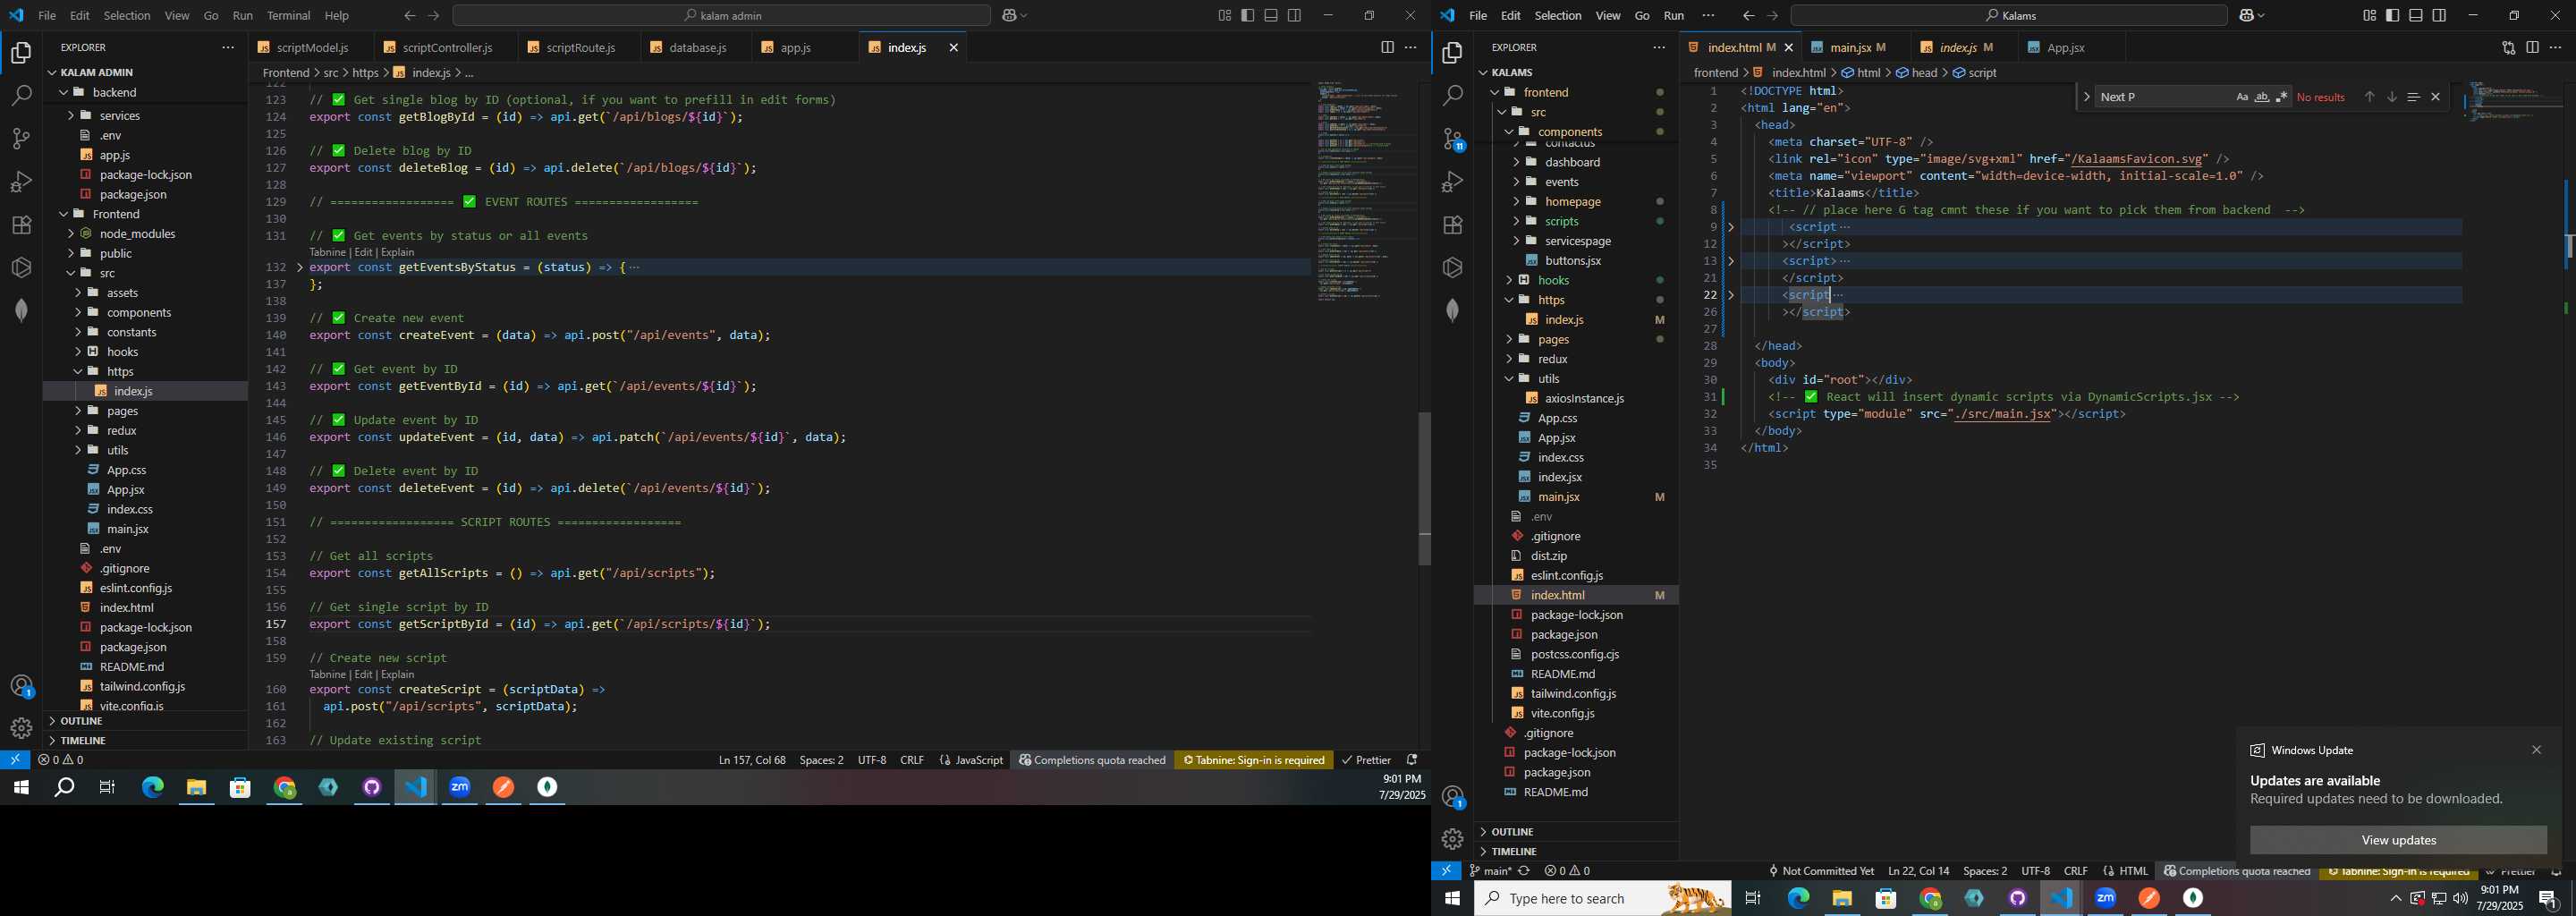Toggle panel in kalam admin window title bar

point(1271,15)
